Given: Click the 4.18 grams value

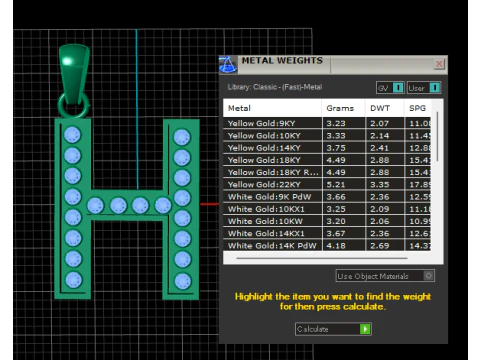Looking at the screenshot, I should tap(336, 246).
